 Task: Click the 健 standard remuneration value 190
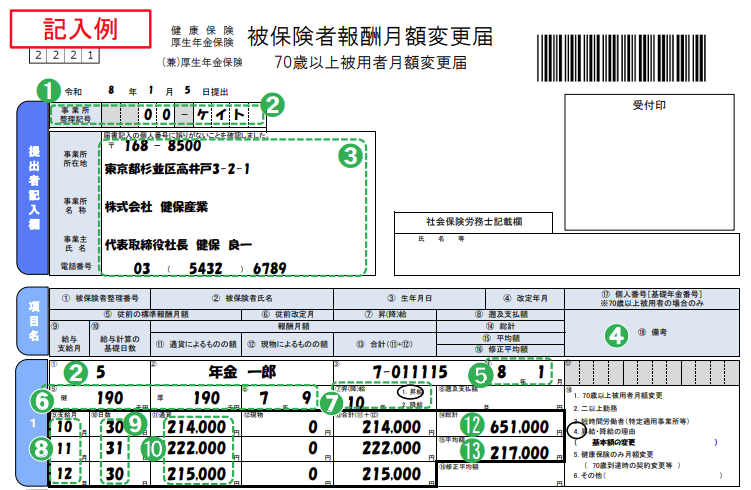tap(110, 398)
